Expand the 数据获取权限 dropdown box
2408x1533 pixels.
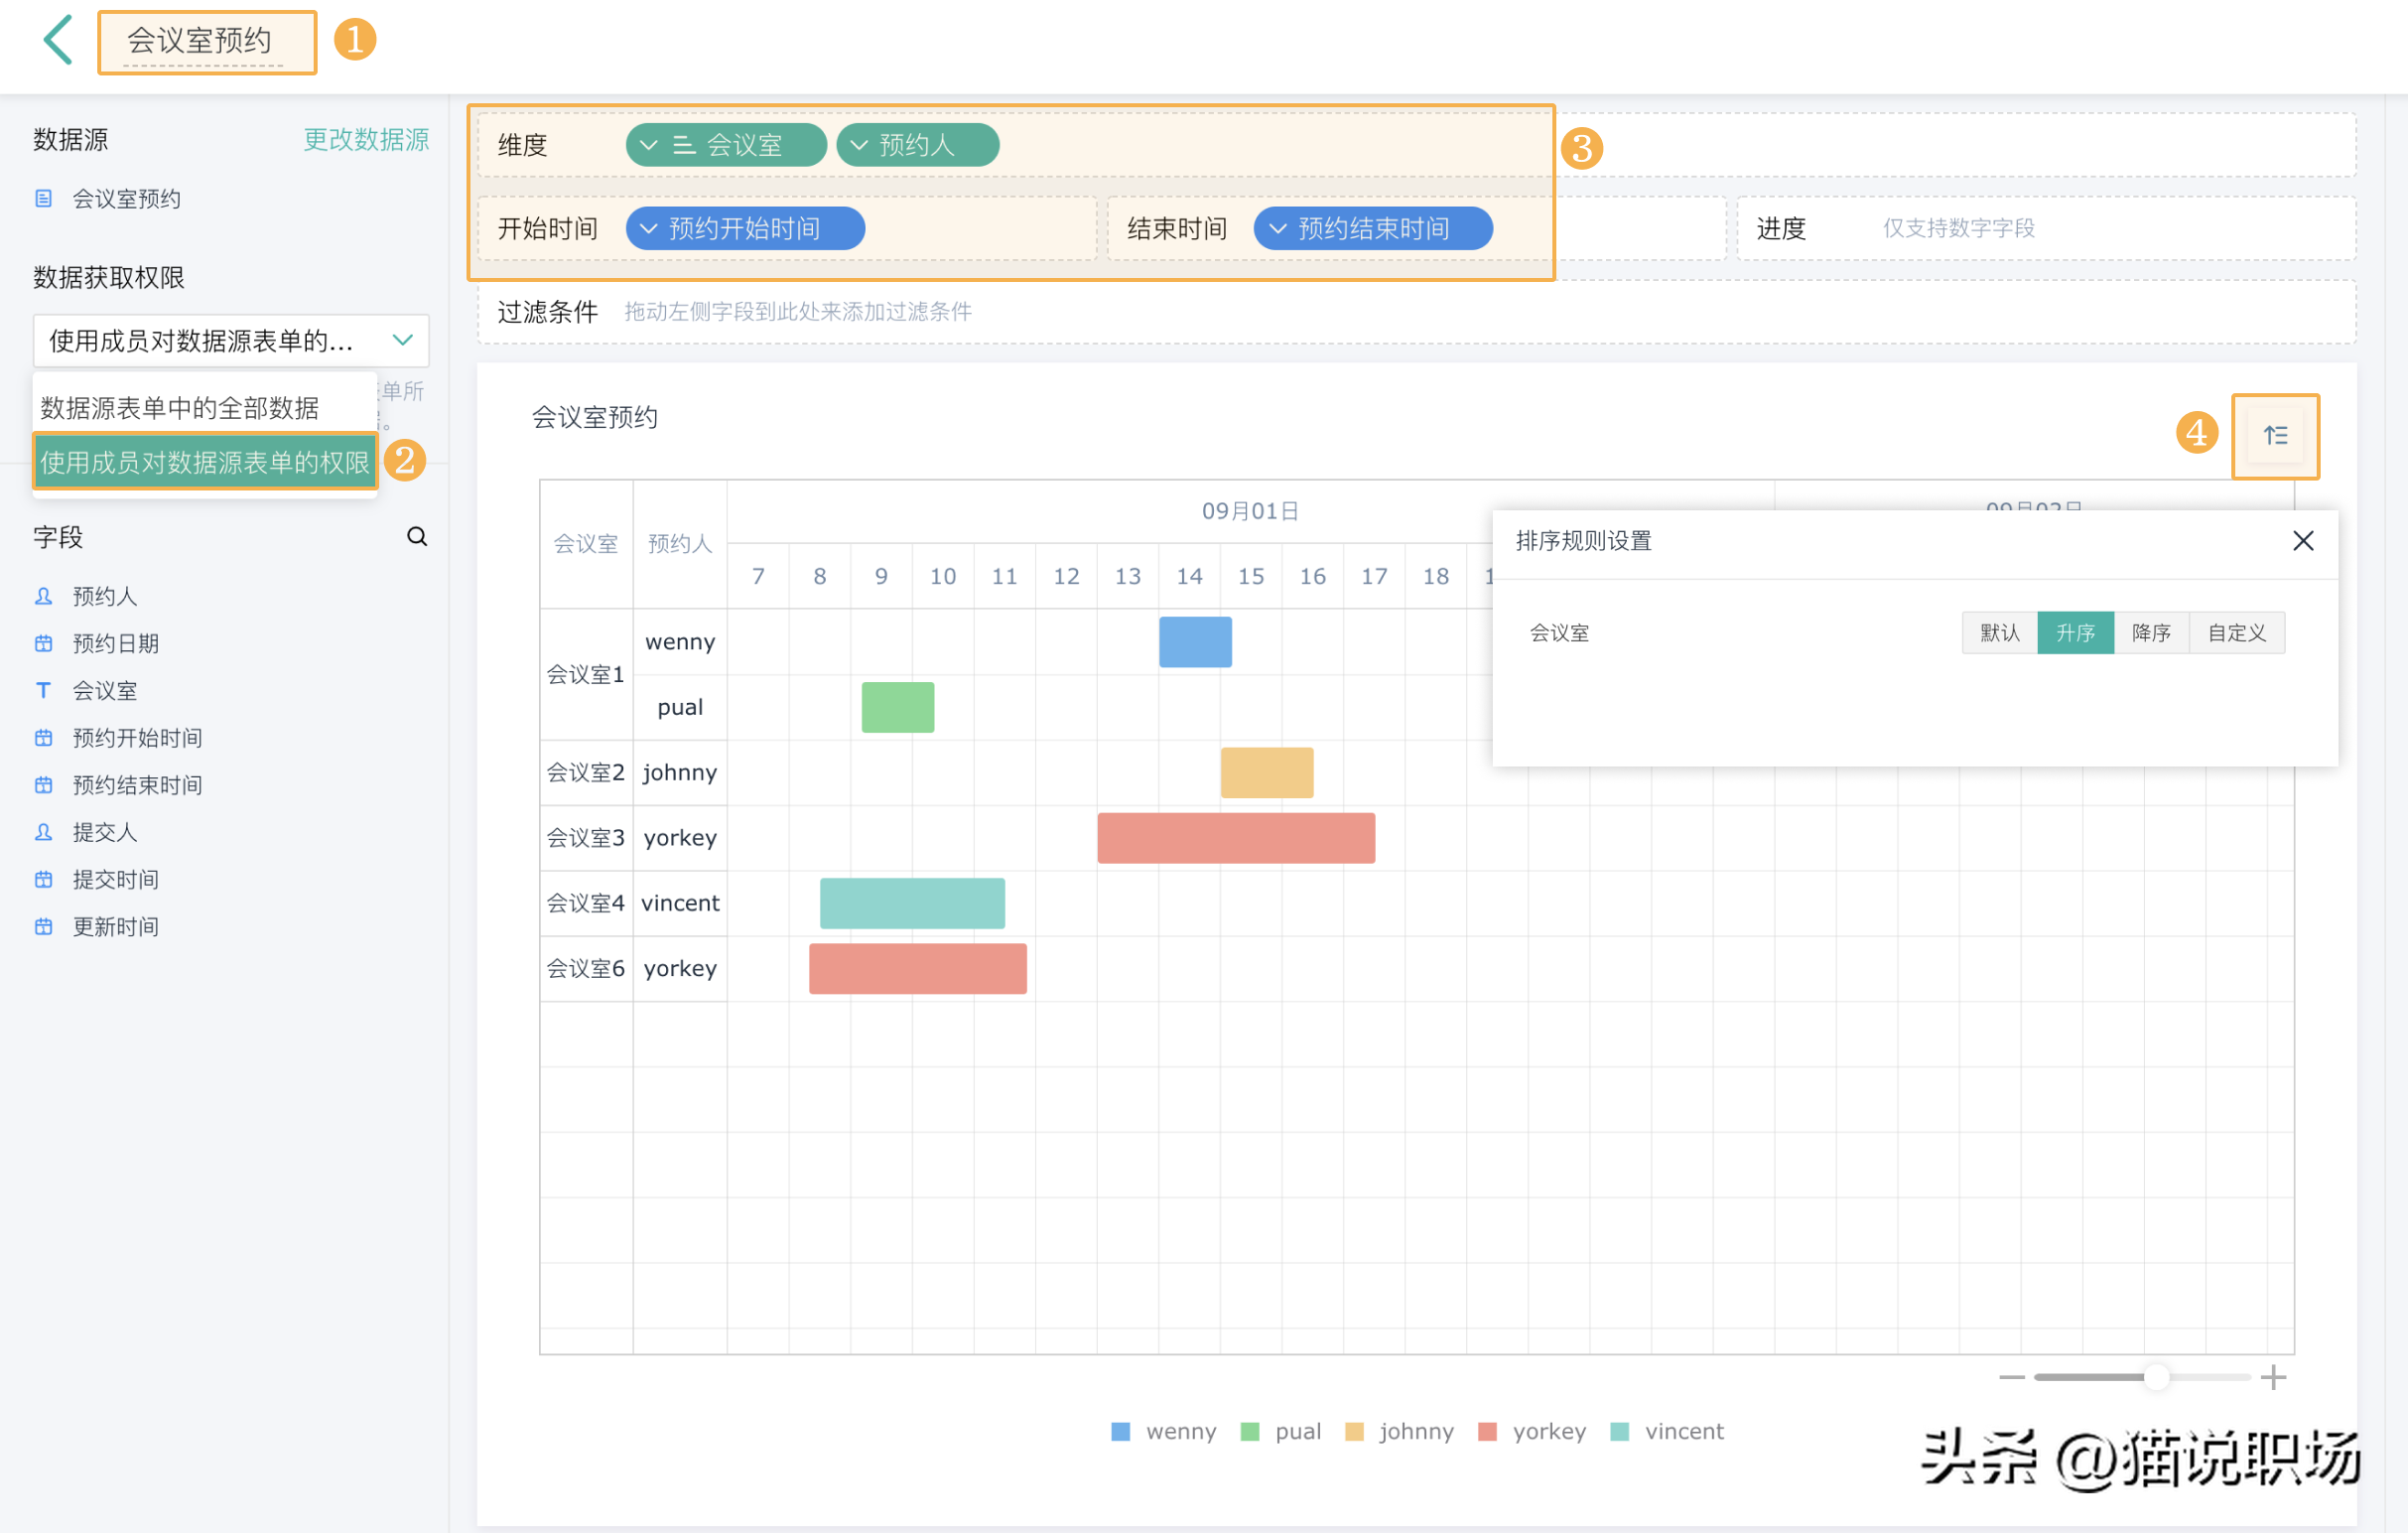[231, 341]
